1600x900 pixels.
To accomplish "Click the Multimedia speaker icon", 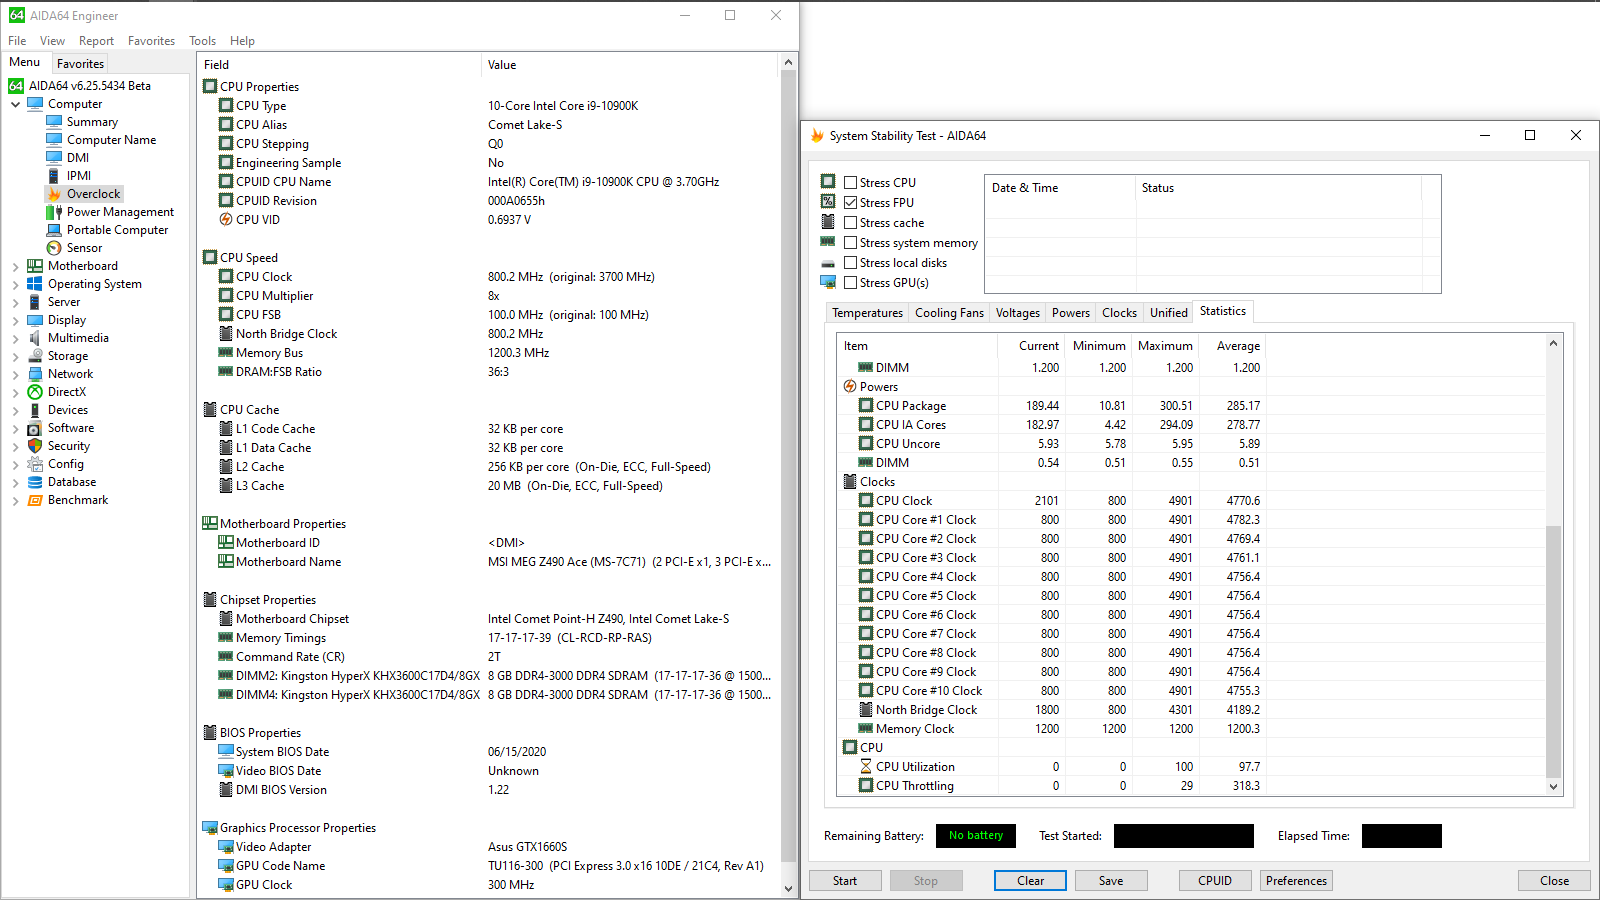I will pos(35,338).
